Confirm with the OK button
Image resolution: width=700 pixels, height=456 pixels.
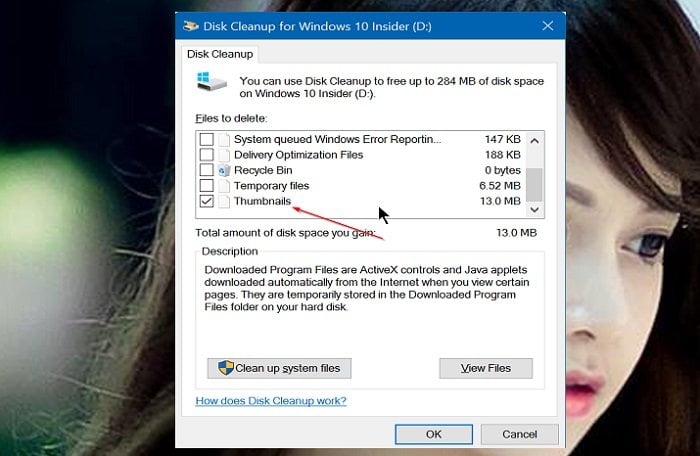[x=433, y=434]
